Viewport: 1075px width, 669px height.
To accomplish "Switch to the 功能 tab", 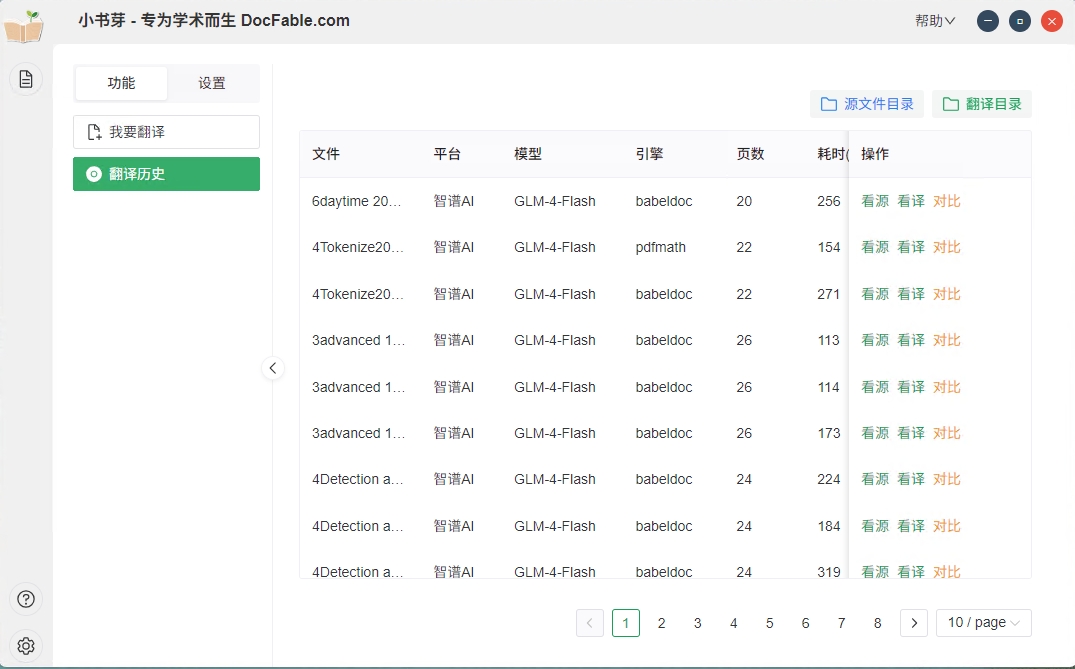I will (121, 83).
